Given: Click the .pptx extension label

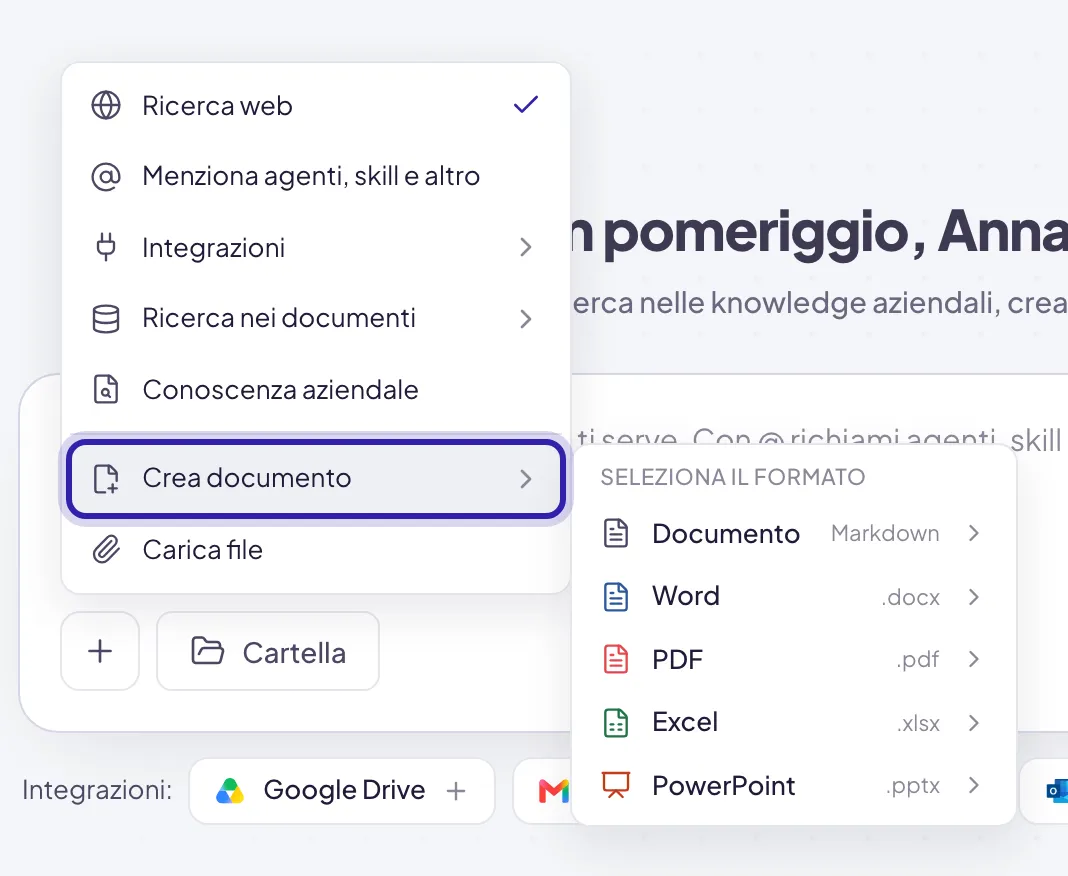Looking at the screenshot, I should tap(913, 786).
